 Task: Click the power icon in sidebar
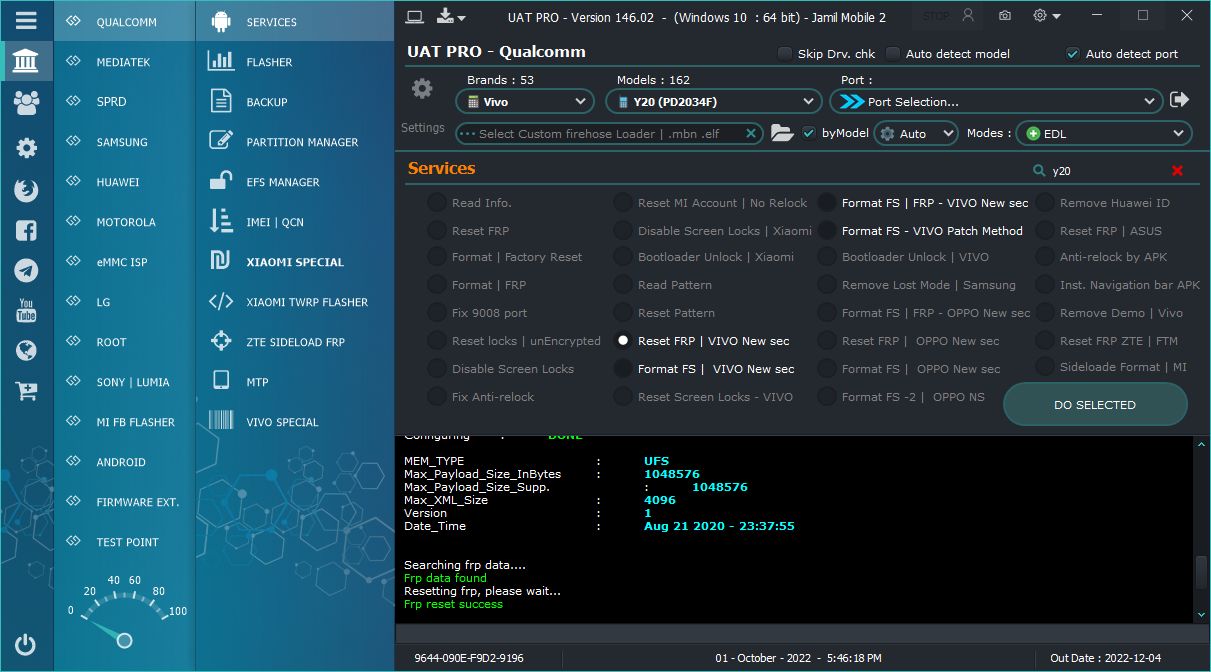tap(27, 645)
